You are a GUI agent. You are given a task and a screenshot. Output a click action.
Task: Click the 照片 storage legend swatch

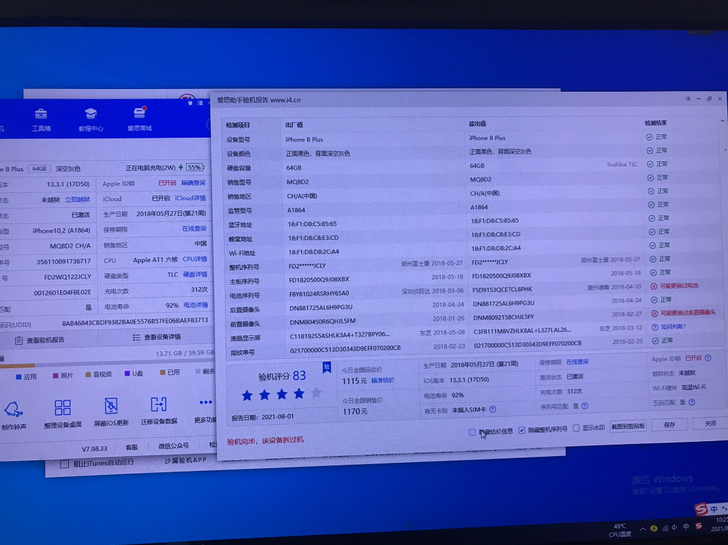[x=55, y=375]
